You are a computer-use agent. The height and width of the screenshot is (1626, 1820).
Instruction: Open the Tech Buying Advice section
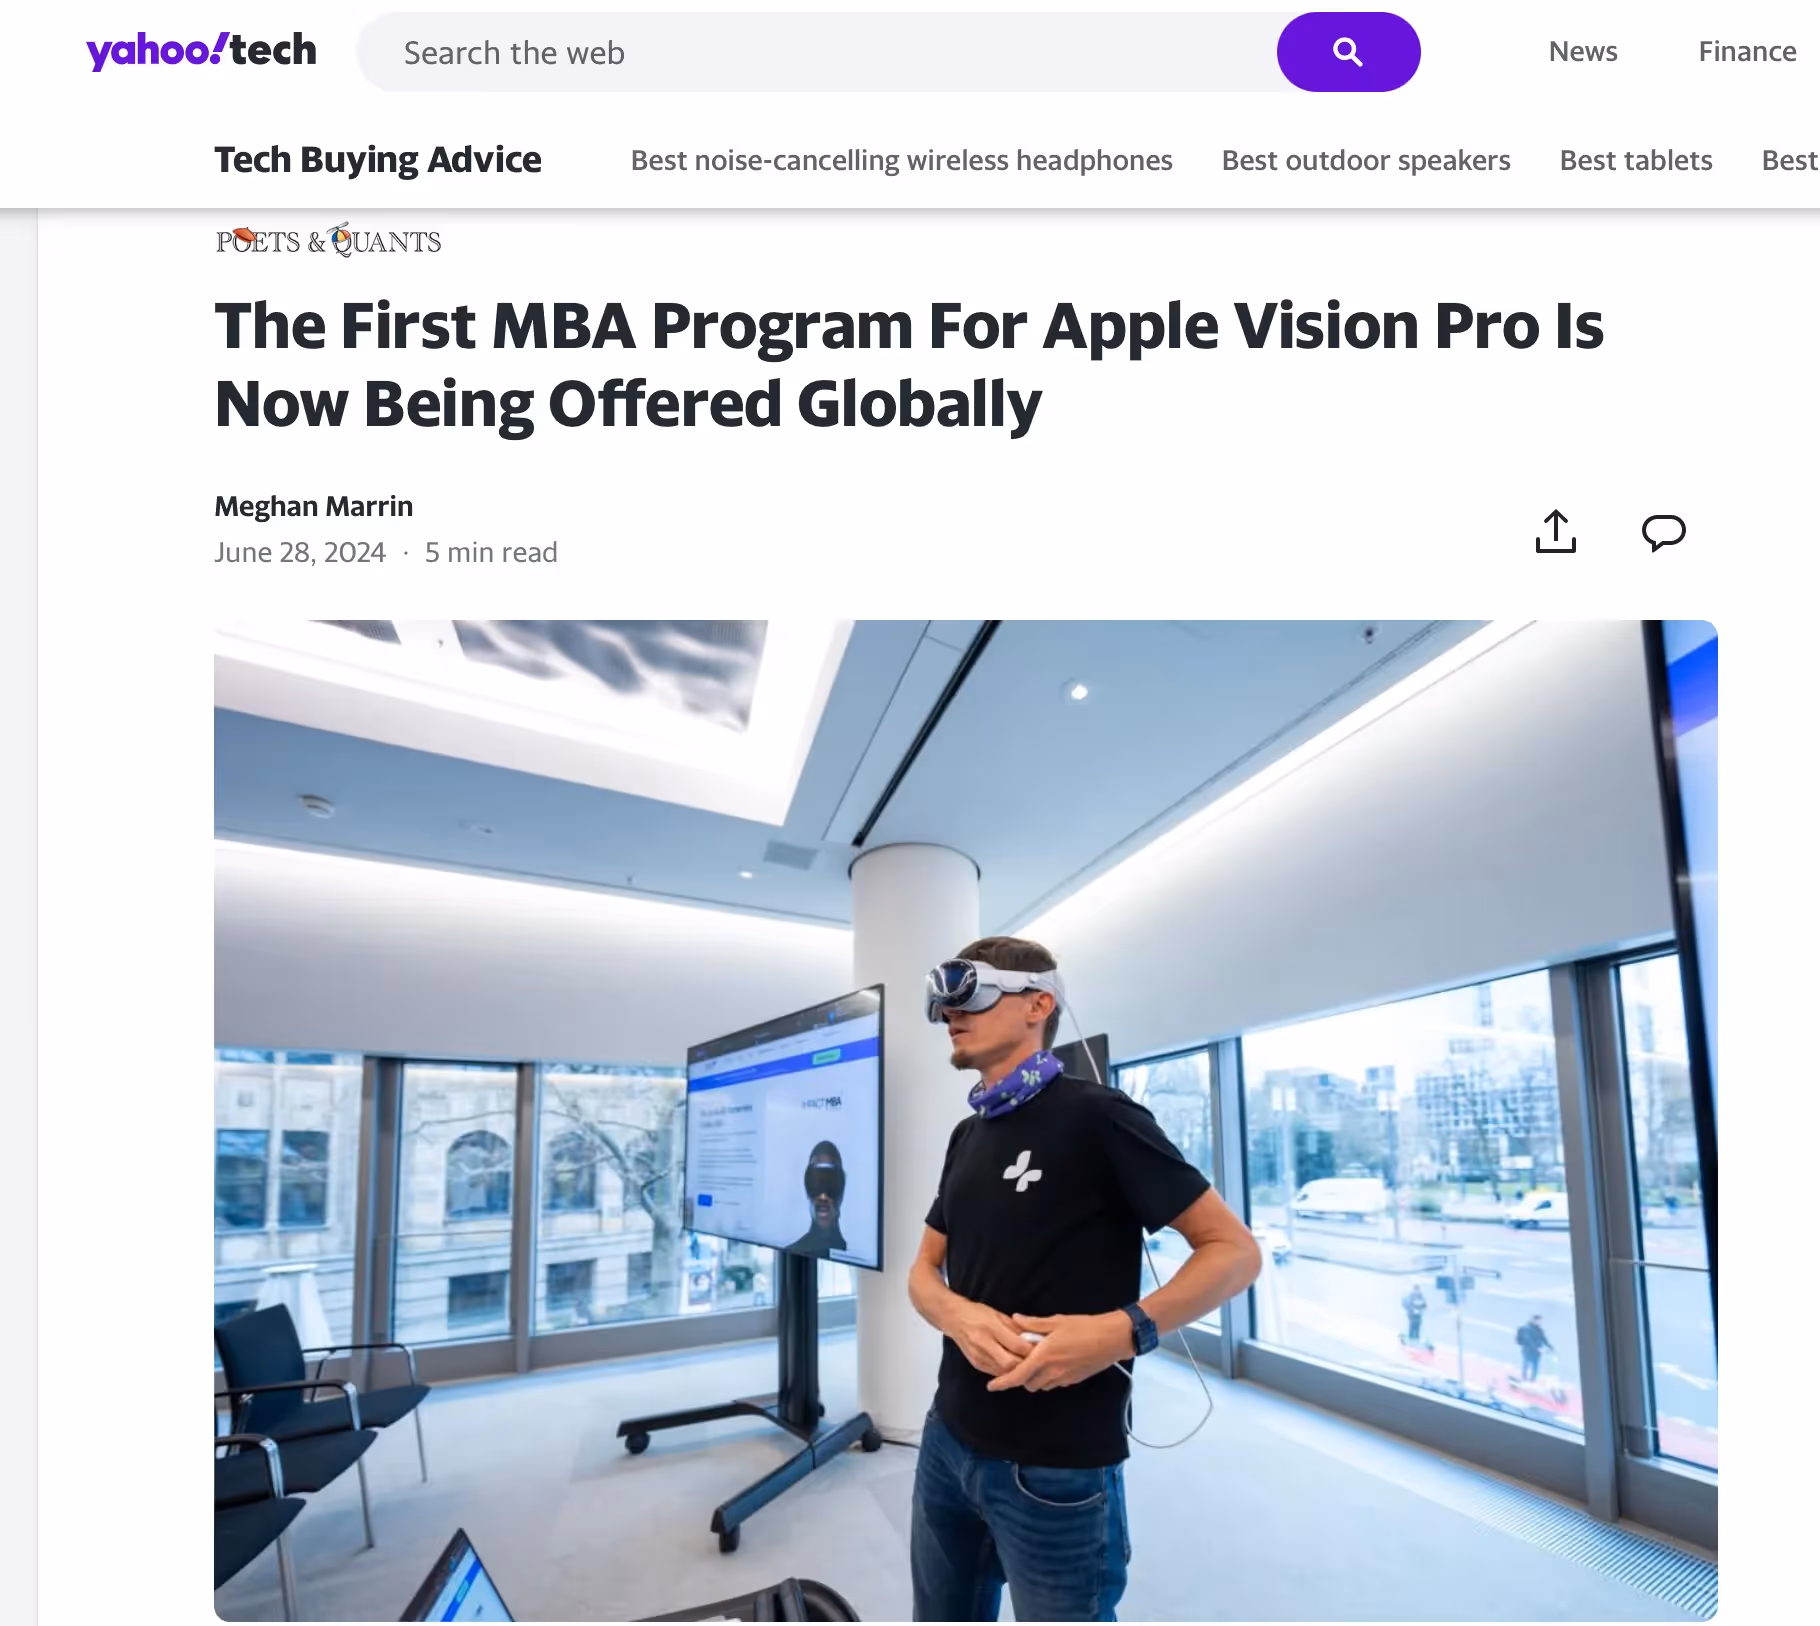point(378,160)
